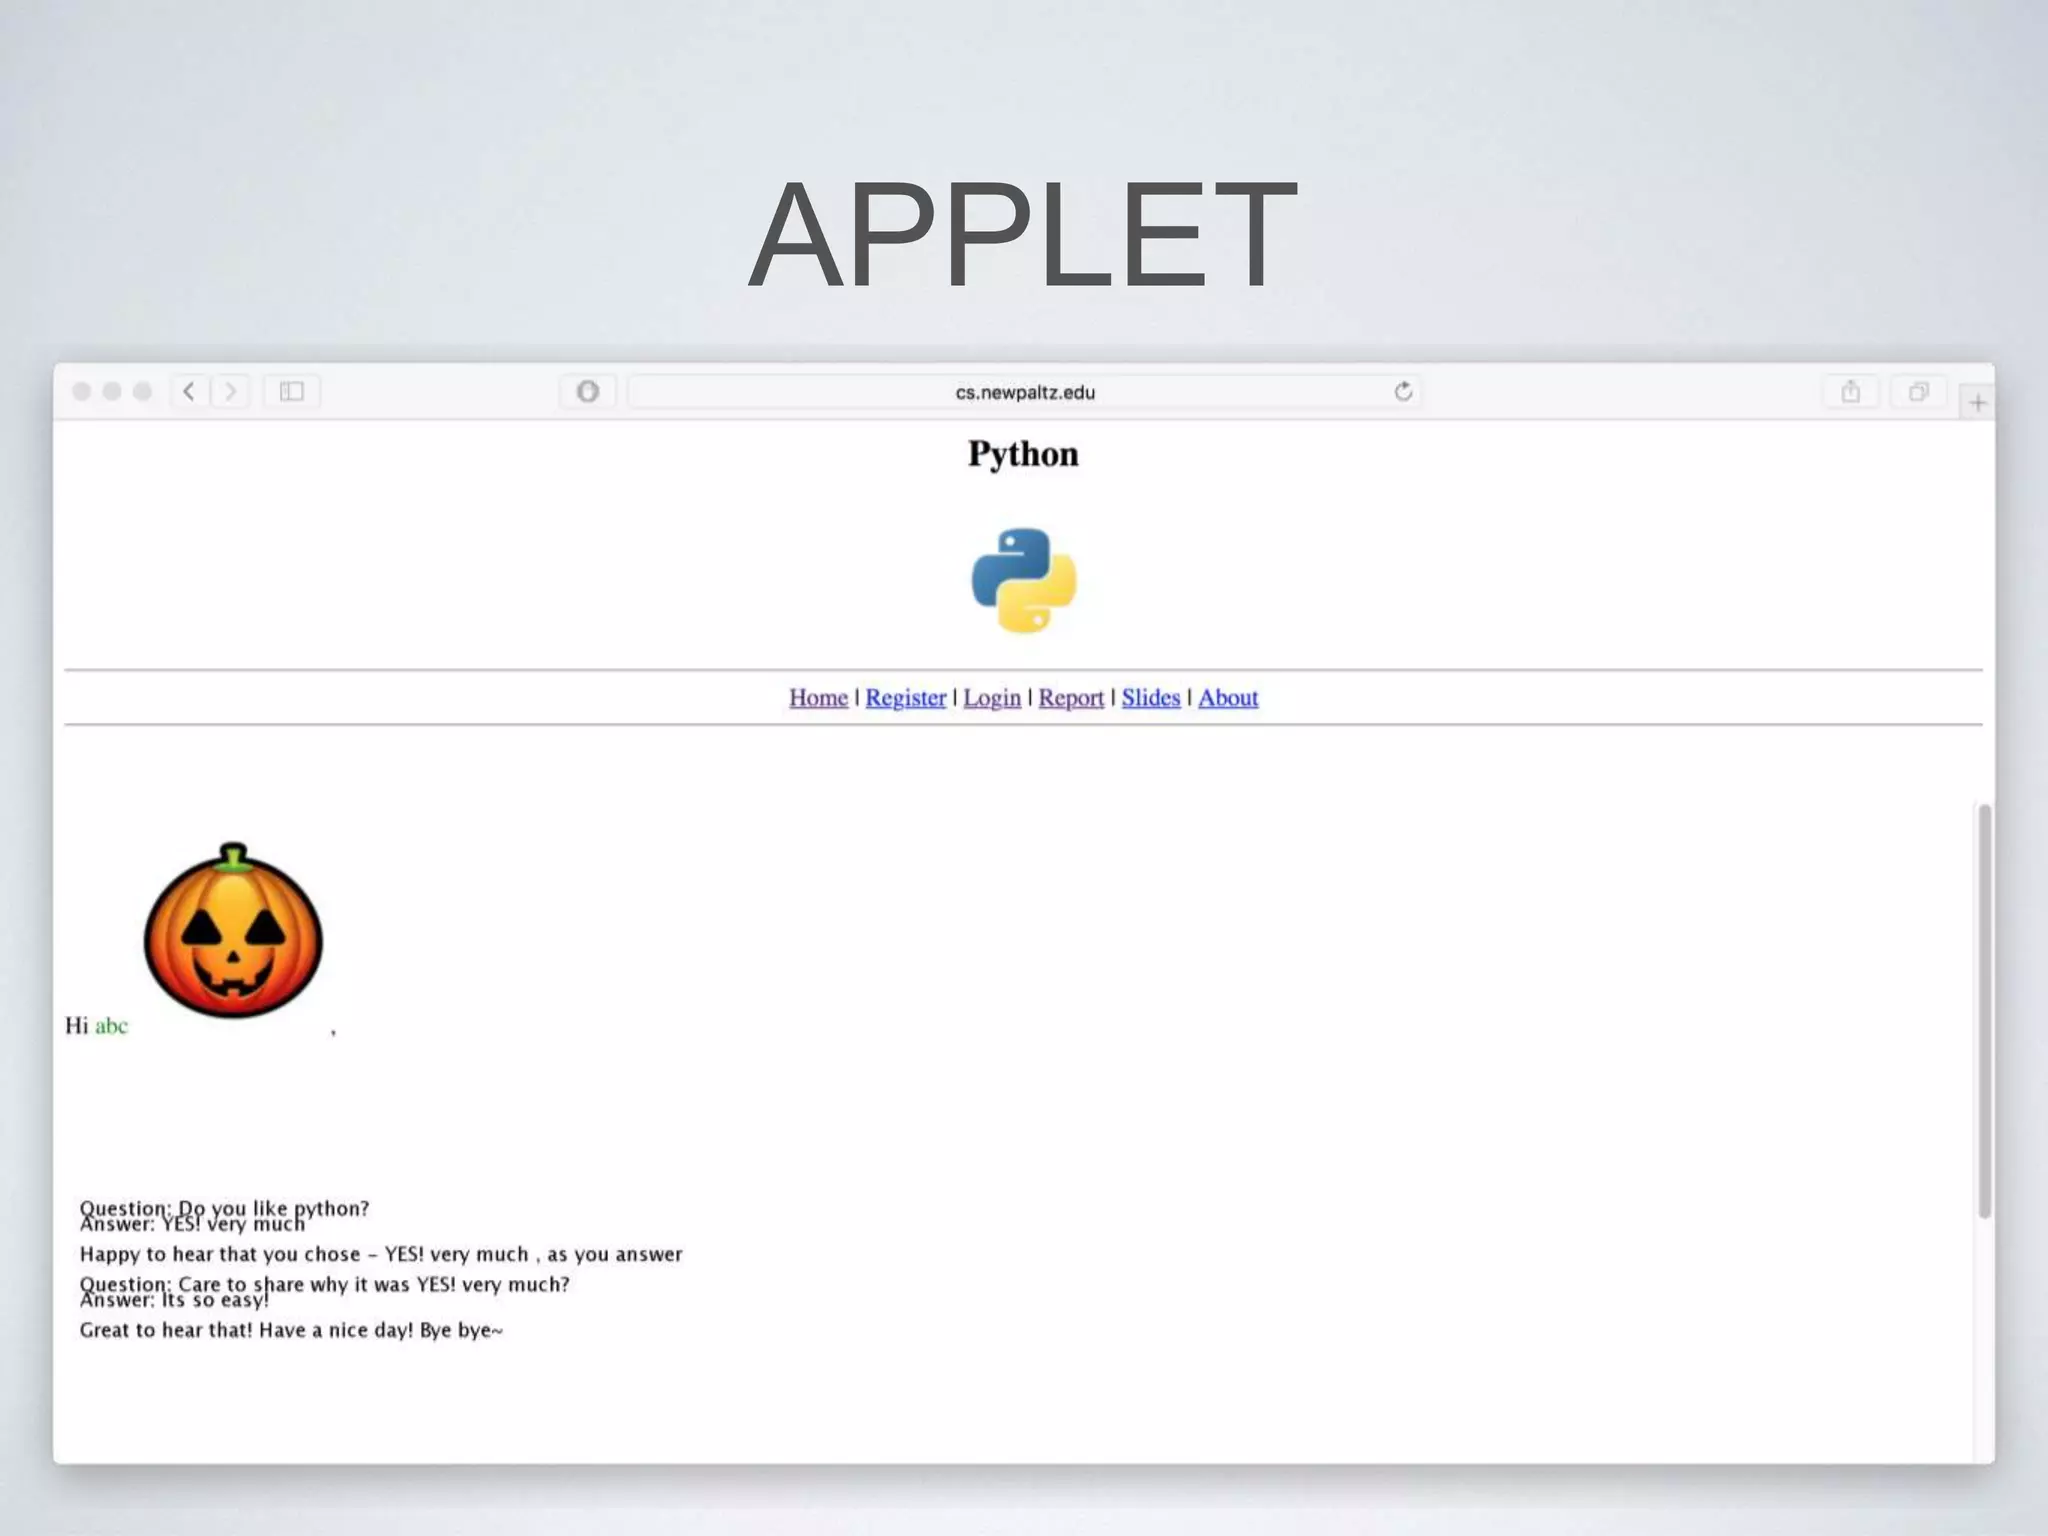Screen dimensions: 2048x1536
Task: Open the Slides link
Action: point(1151,698)
